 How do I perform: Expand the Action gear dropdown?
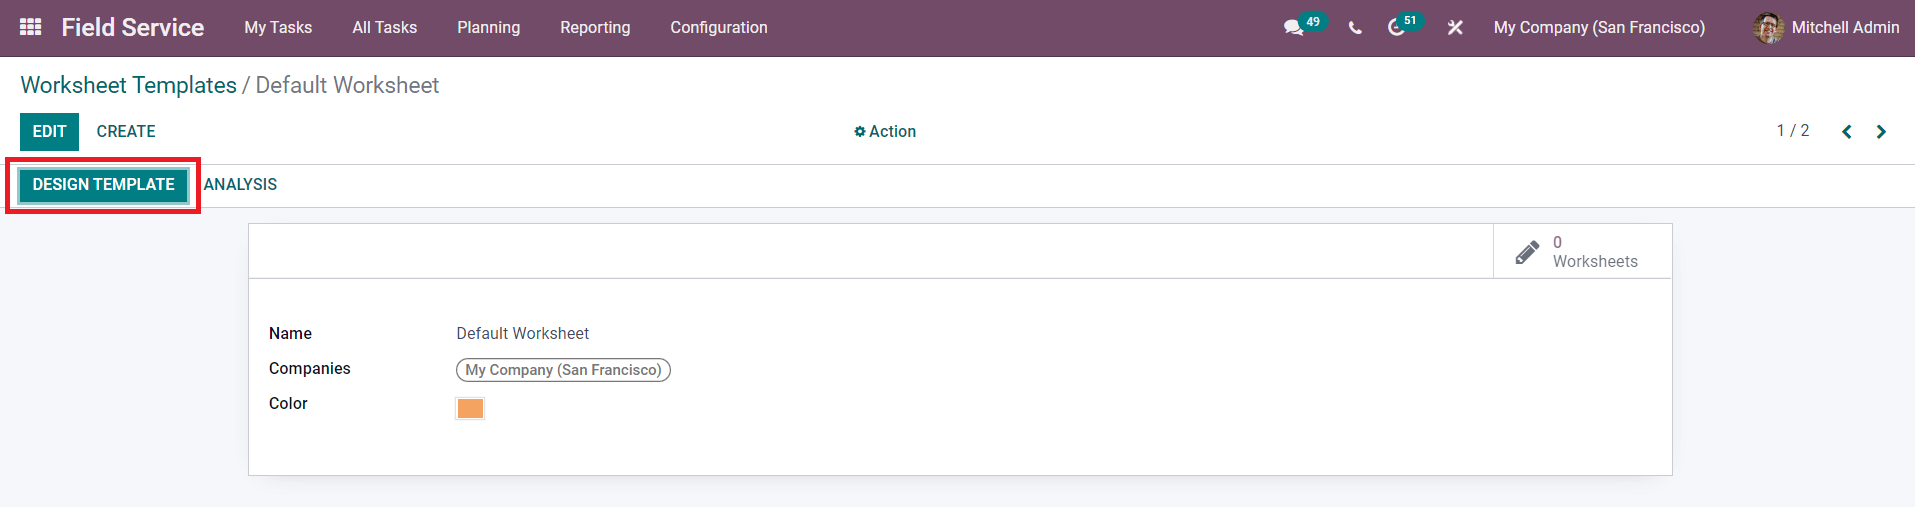click(885, 131)
